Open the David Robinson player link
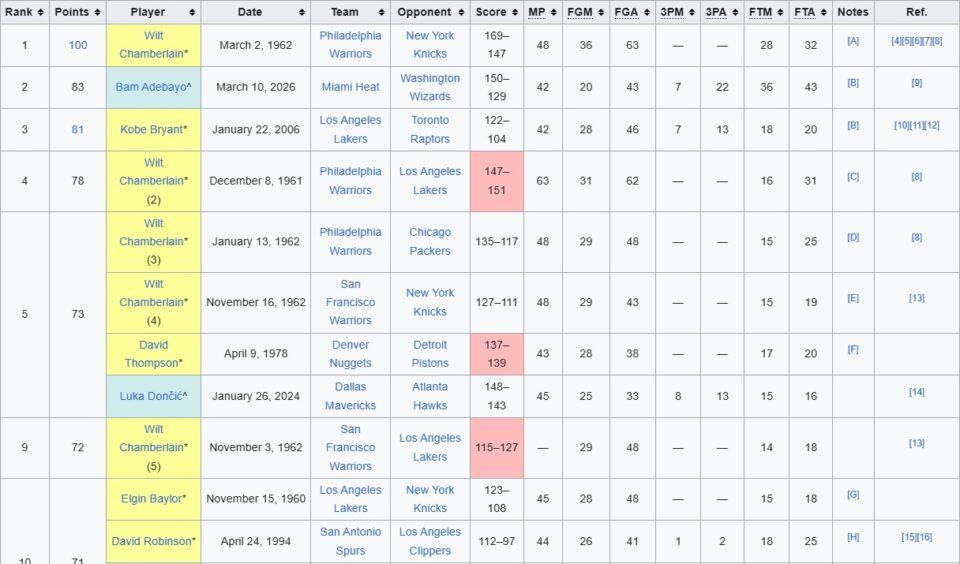Viewport: 960px width, 564px height. 151,541
